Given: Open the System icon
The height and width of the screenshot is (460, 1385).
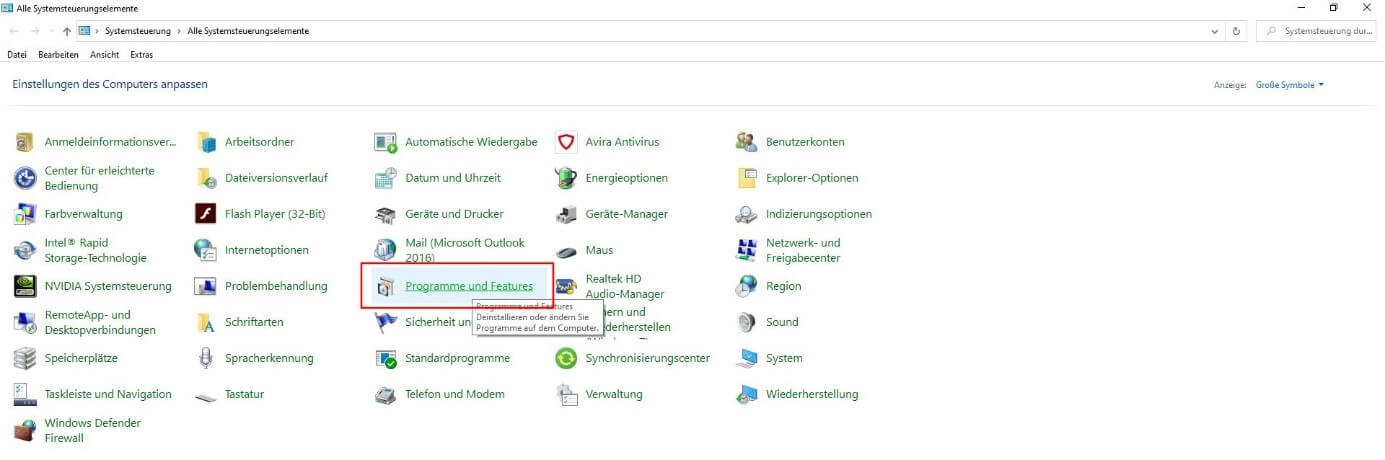Looking at the screenshot, I should tap(747, 358).
